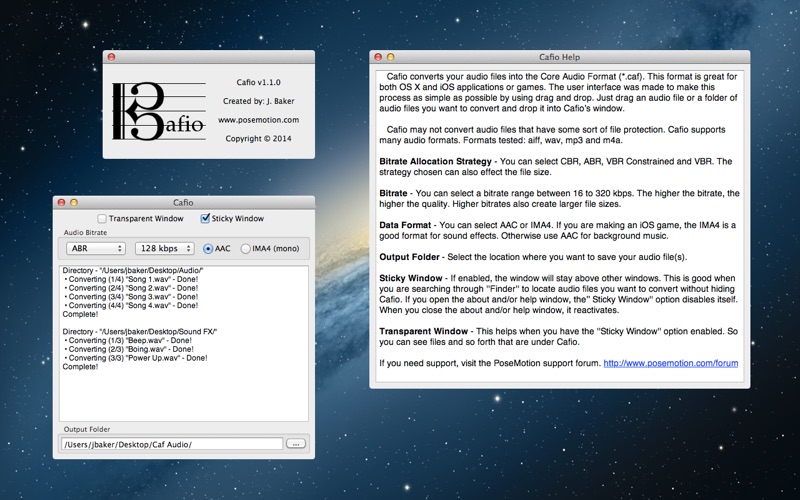Click "Data Format" heading in Help

point(405,225)
